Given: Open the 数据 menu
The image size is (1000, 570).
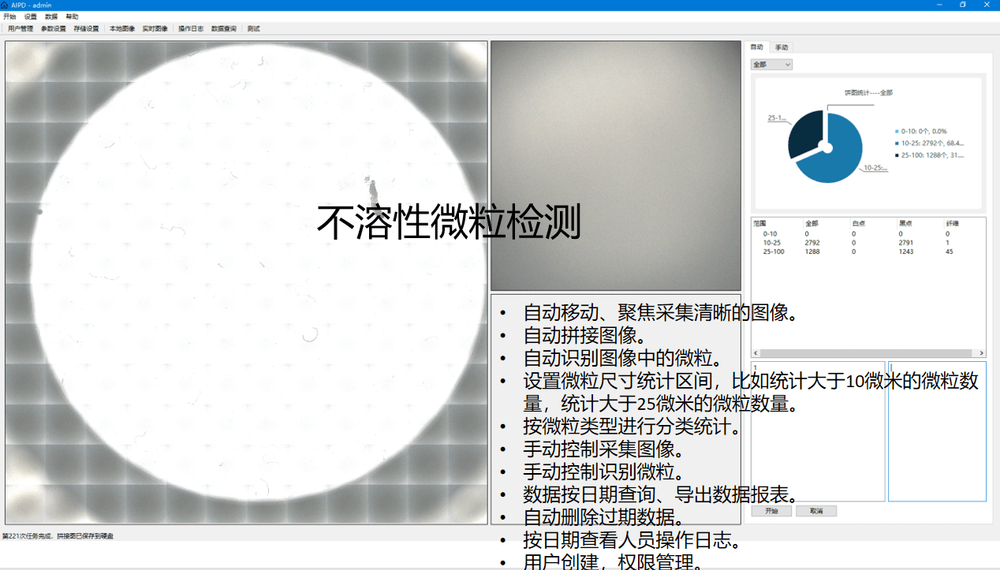Looking at the screenshot, I should 51,17.
